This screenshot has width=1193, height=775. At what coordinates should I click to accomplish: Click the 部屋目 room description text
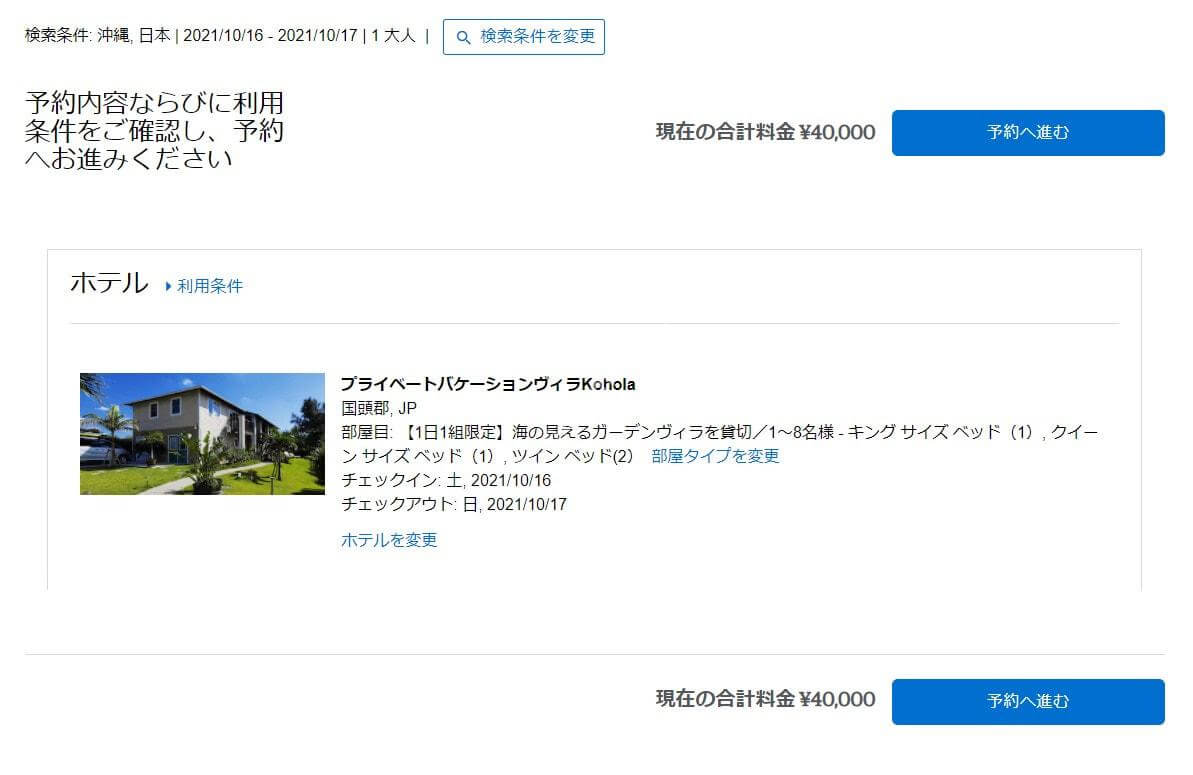pos(719,443)
